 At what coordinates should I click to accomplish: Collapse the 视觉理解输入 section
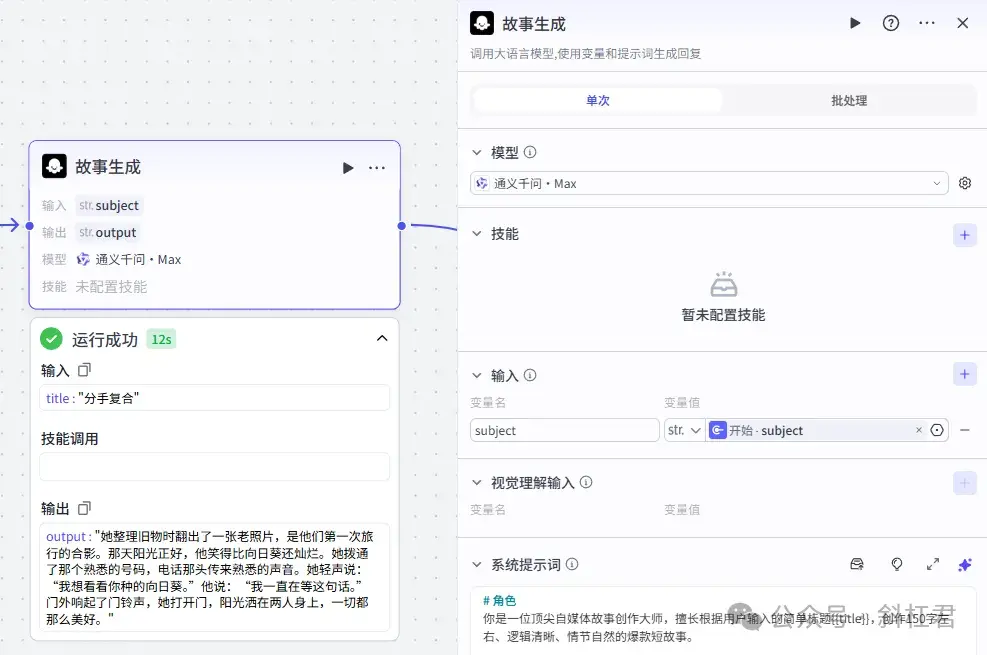[x=477, y=483]
